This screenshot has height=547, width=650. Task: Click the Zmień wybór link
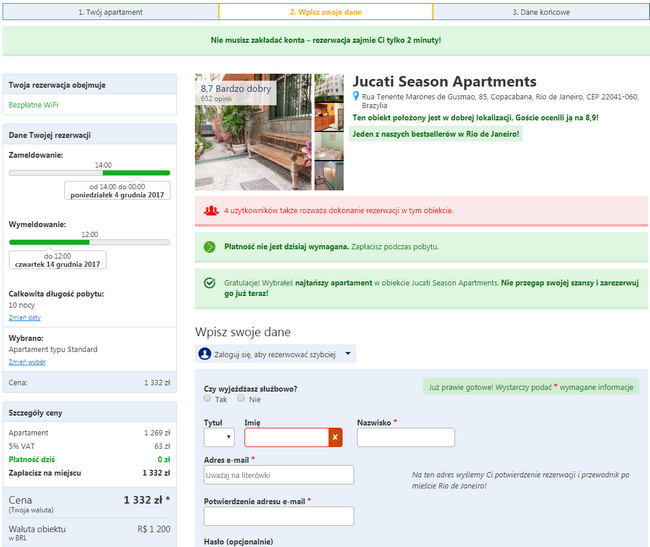[27, 362]
